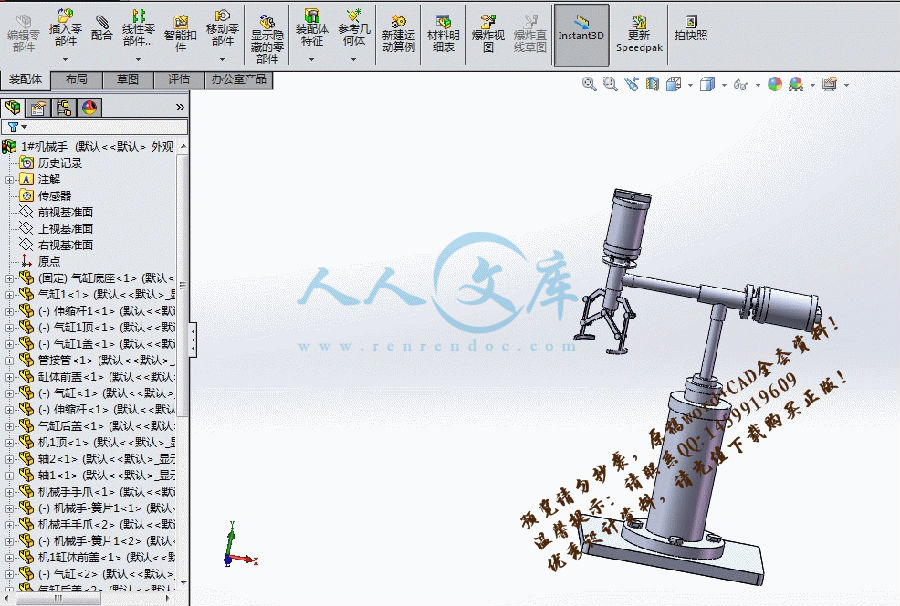This screenshot has width=900, height=606.
Task: Click 显示隐藏的零部件 (Show Hidden Components)
Action: 267,38
